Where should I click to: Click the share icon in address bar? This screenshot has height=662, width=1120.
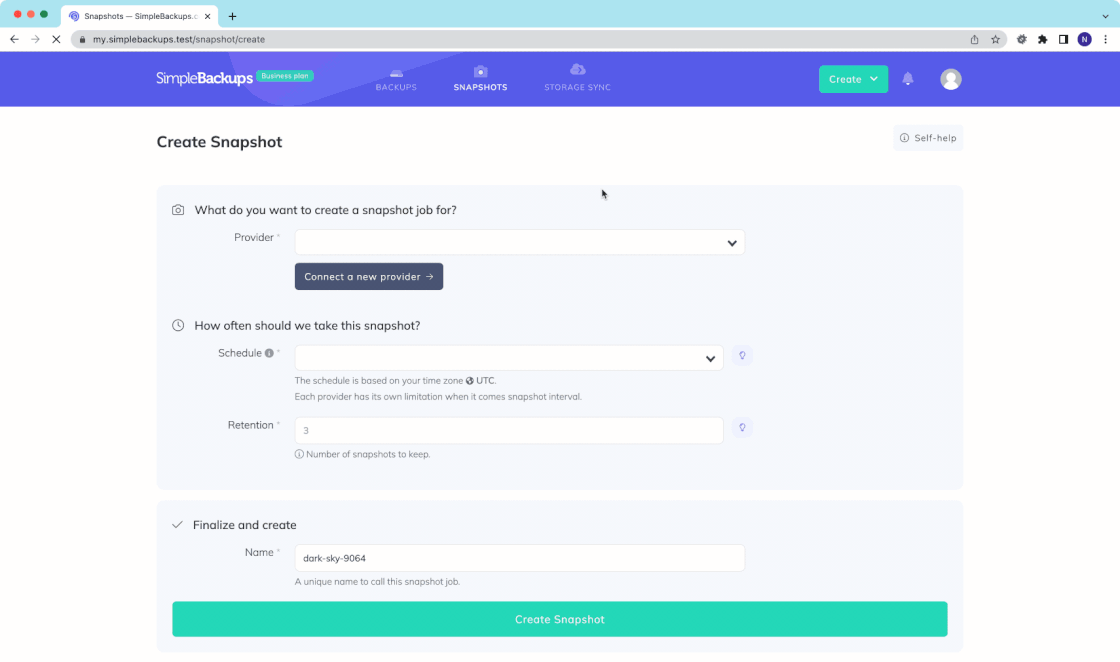974,39
